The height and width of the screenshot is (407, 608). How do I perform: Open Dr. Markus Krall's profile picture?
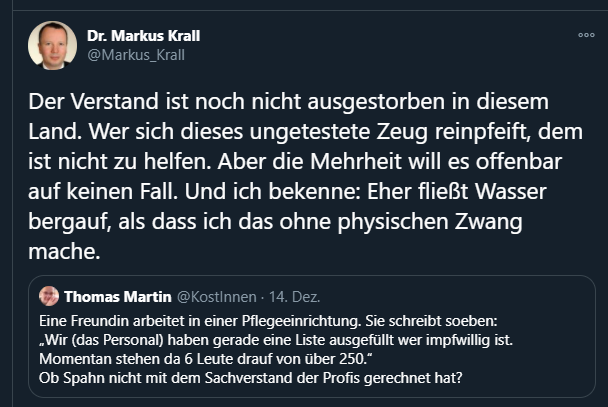click(52, 45)
